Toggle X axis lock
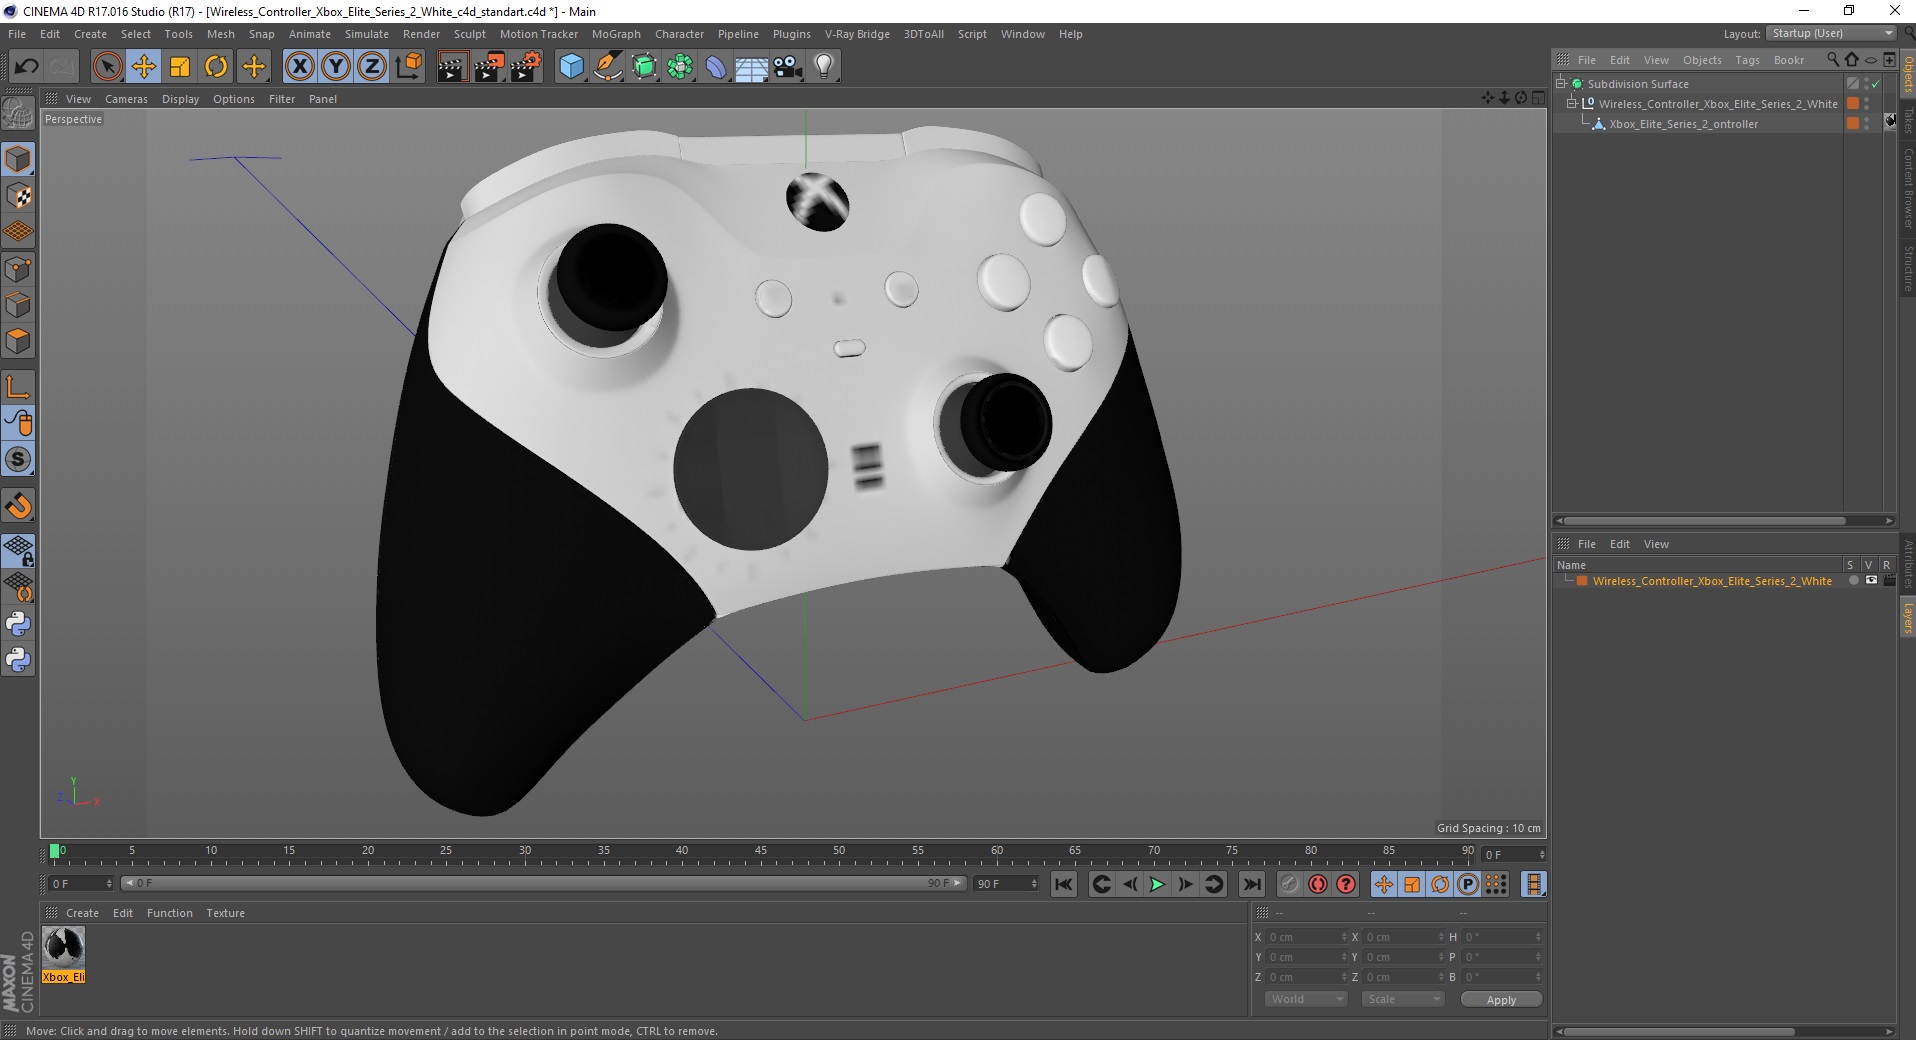The height and width of the screenshot is (1040, 1916). tap(299, 67)
